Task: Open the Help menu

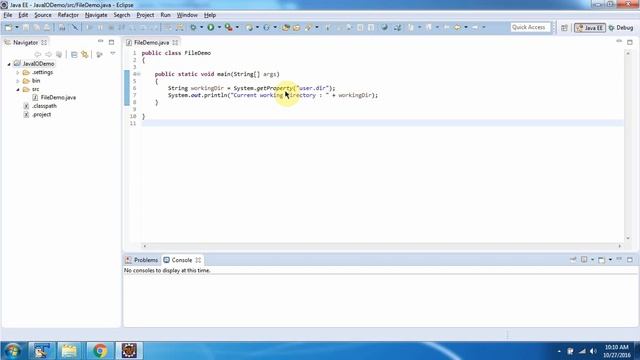Action: pyautogui.click(x=210, y=15)
